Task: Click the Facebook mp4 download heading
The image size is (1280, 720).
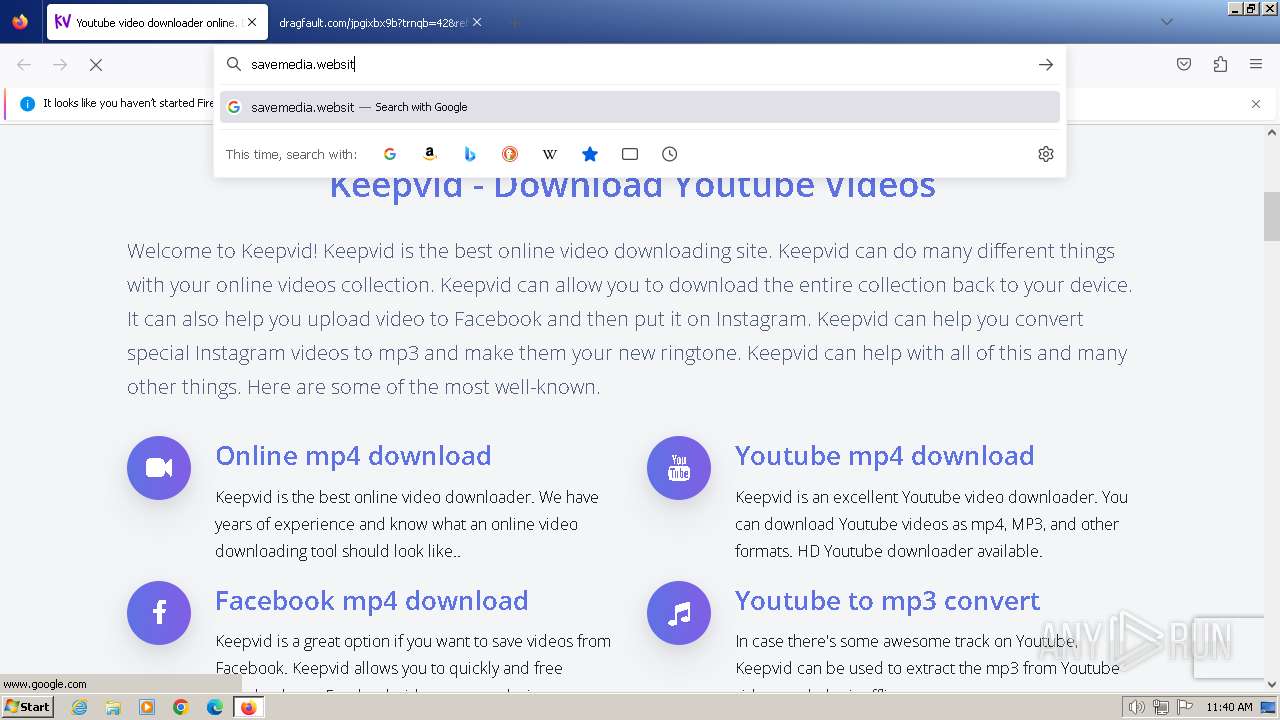Action: 371,601
